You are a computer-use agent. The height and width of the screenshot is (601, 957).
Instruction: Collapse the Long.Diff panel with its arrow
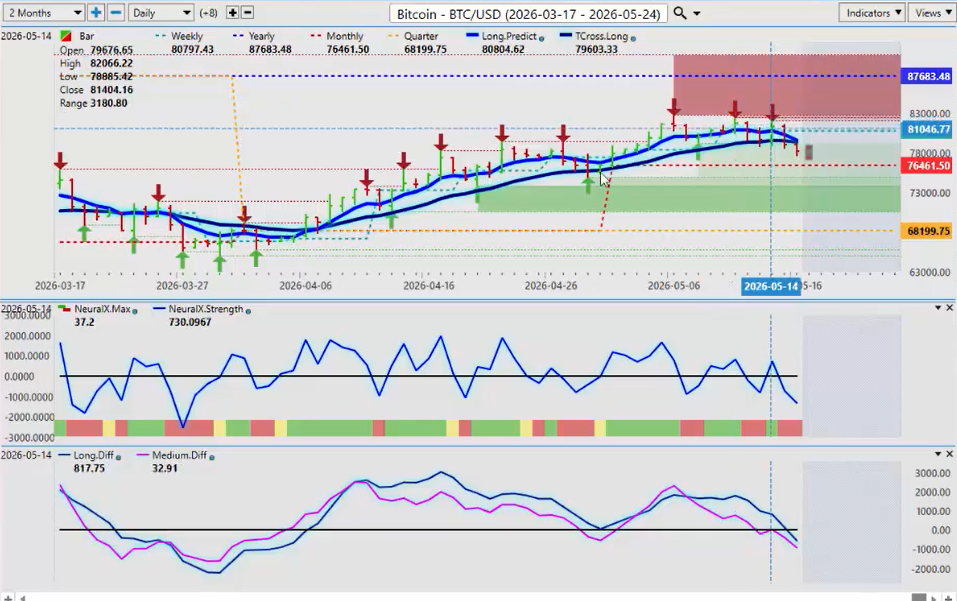pyautogui.click(x=938, y=454)
